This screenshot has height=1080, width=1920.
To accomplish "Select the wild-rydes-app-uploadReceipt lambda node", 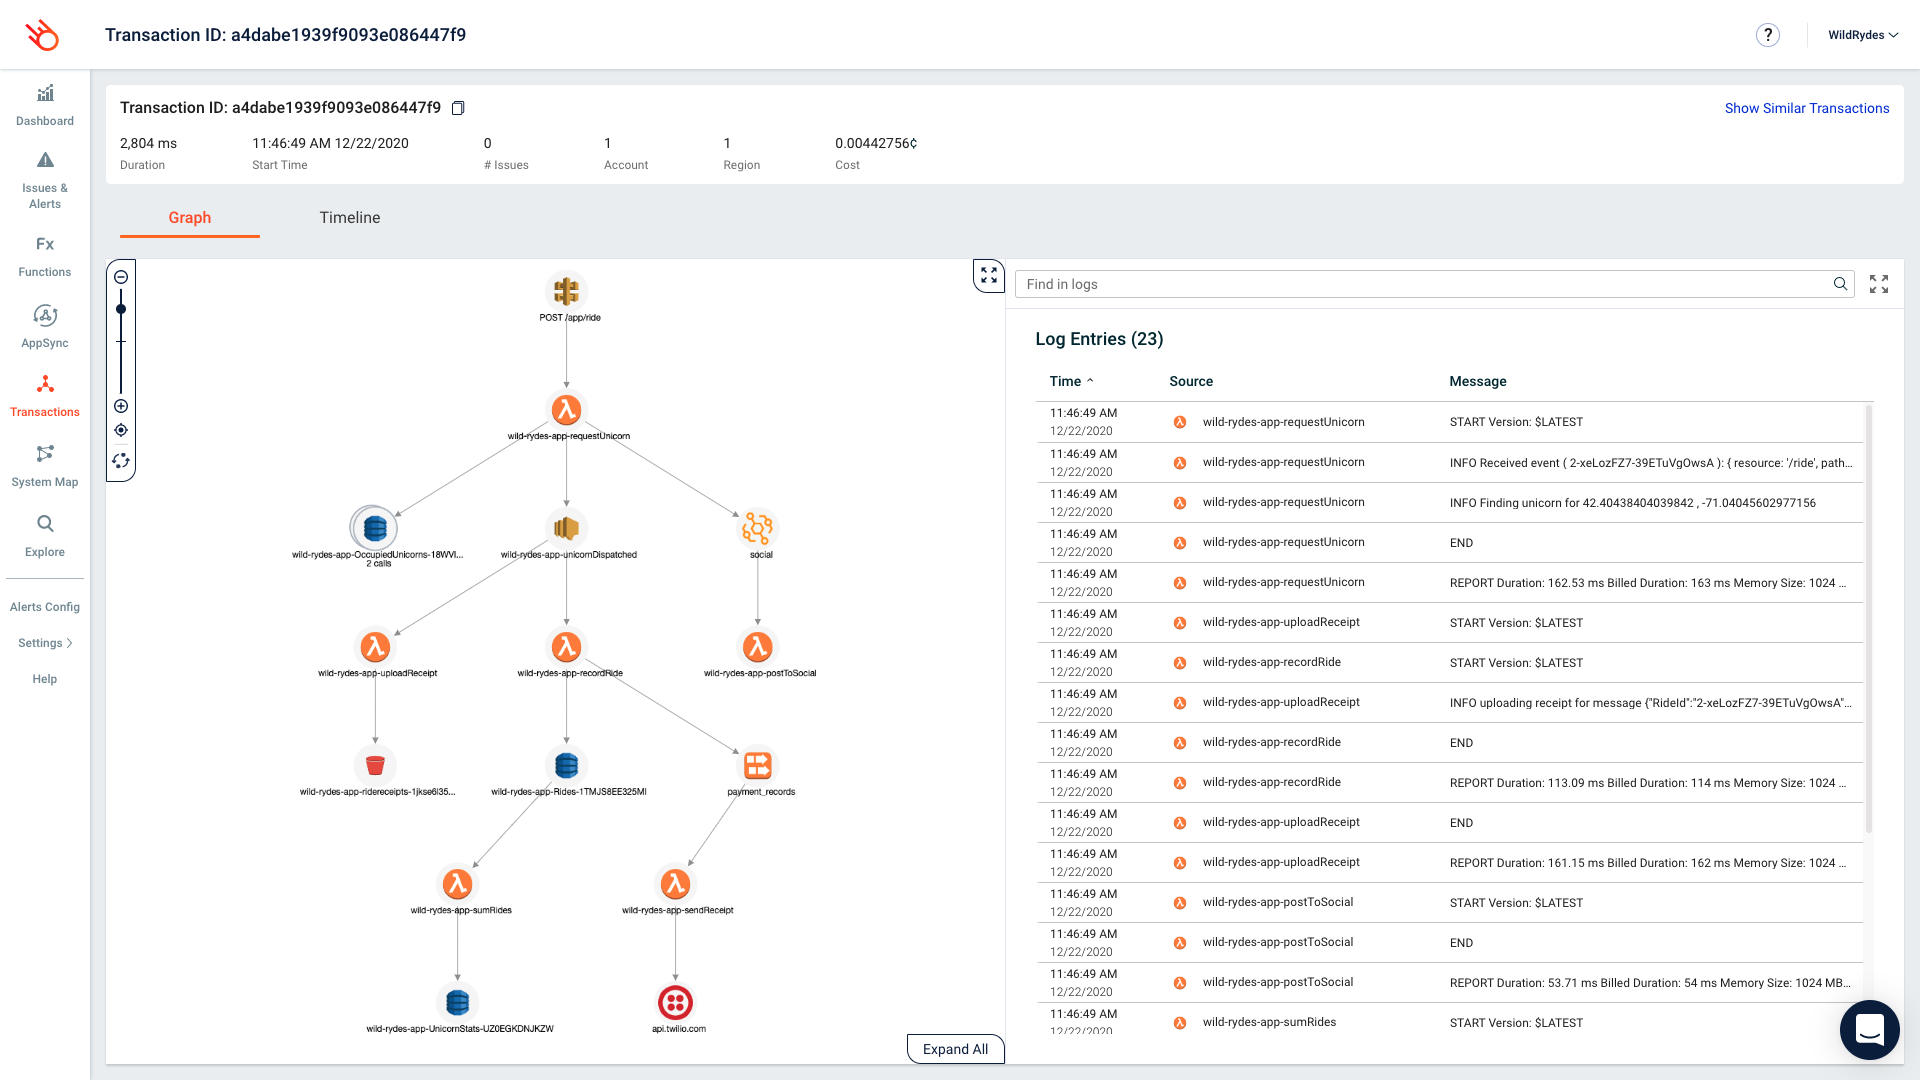I will tap(375, 647).
